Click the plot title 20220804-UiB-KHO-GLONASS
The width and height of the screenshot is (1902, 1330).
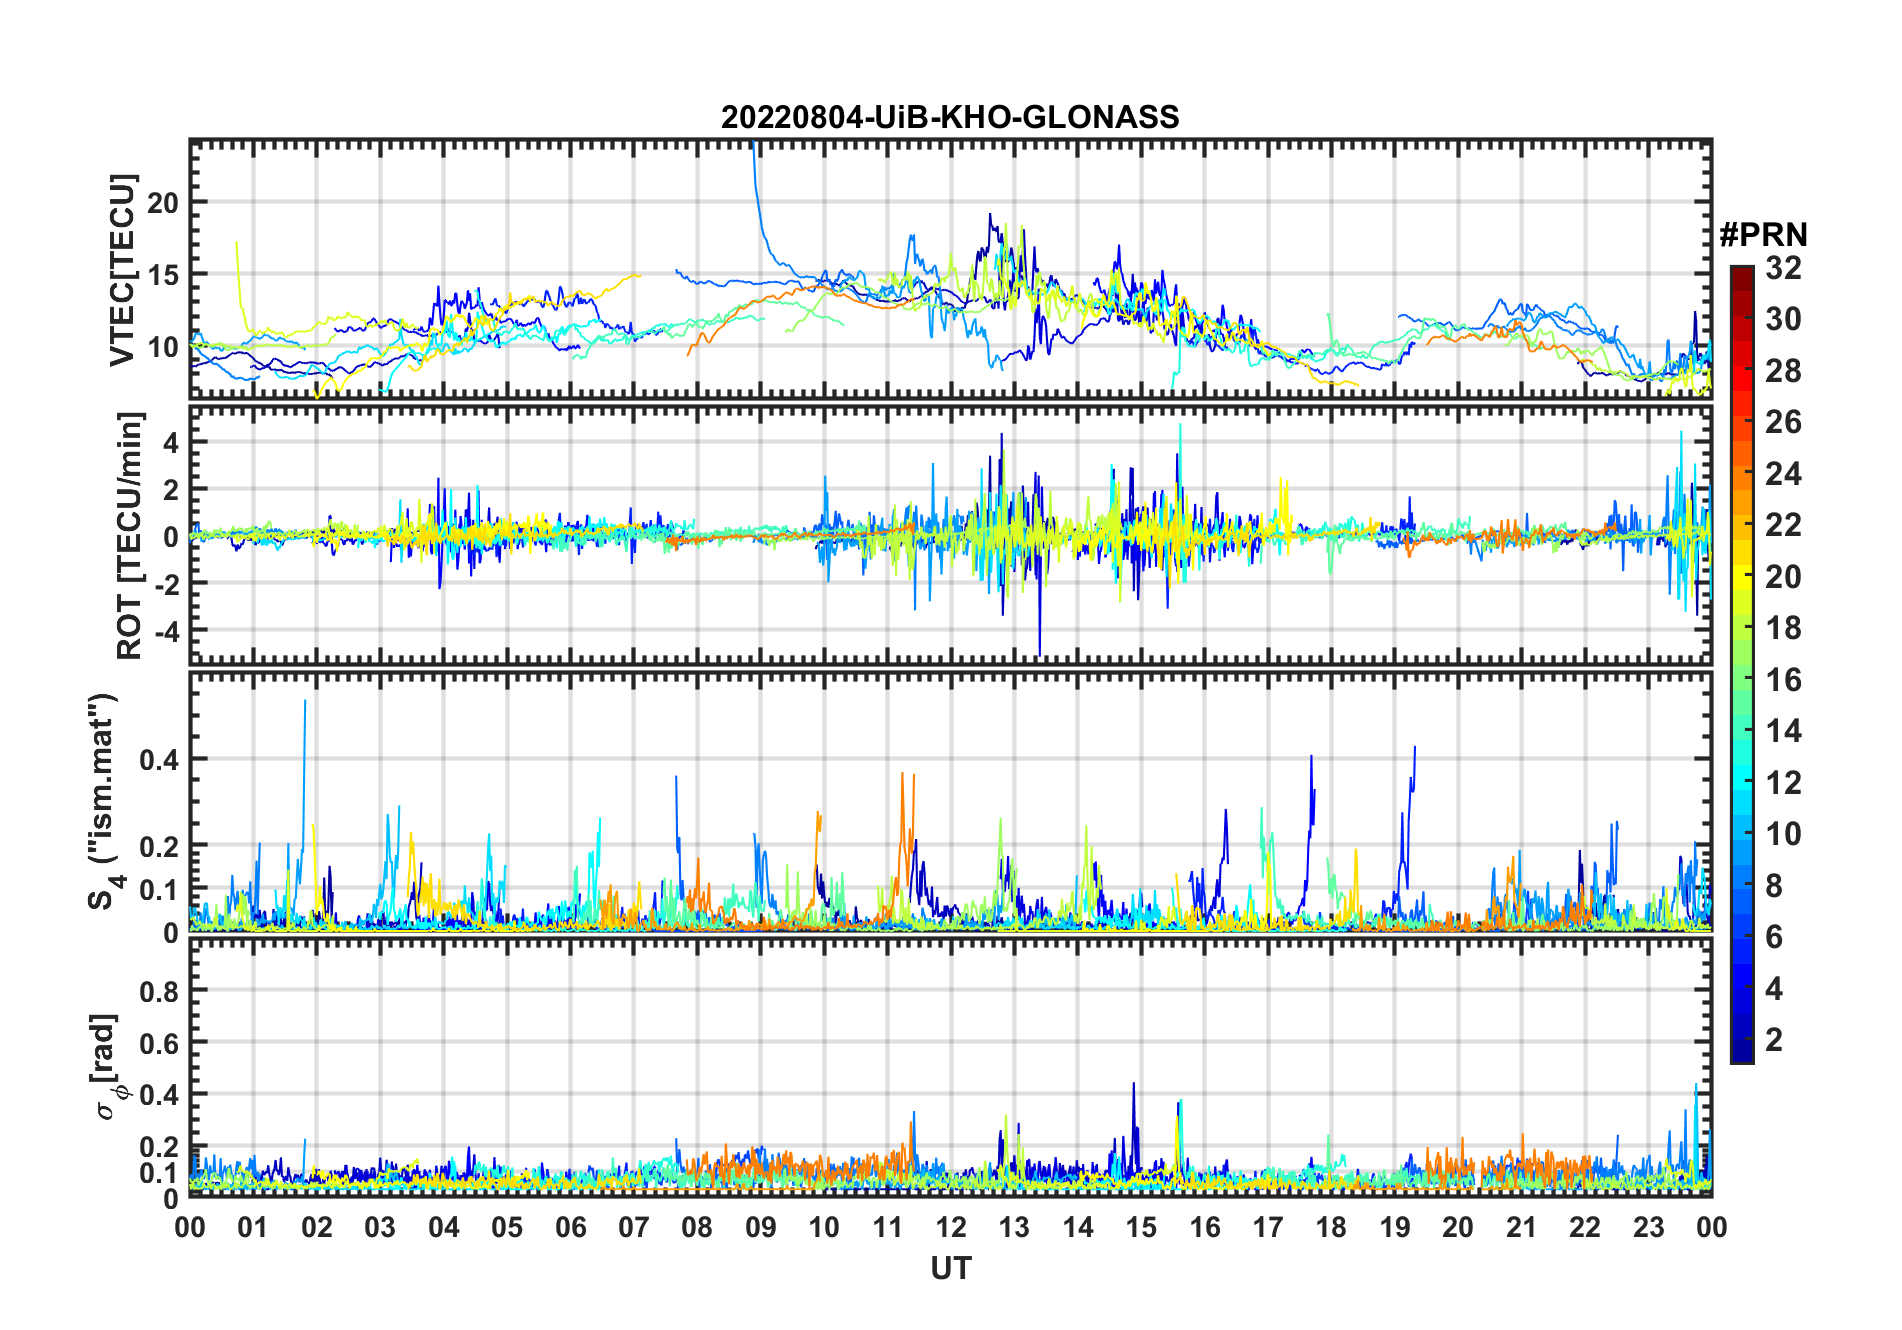tap(950, 118)
